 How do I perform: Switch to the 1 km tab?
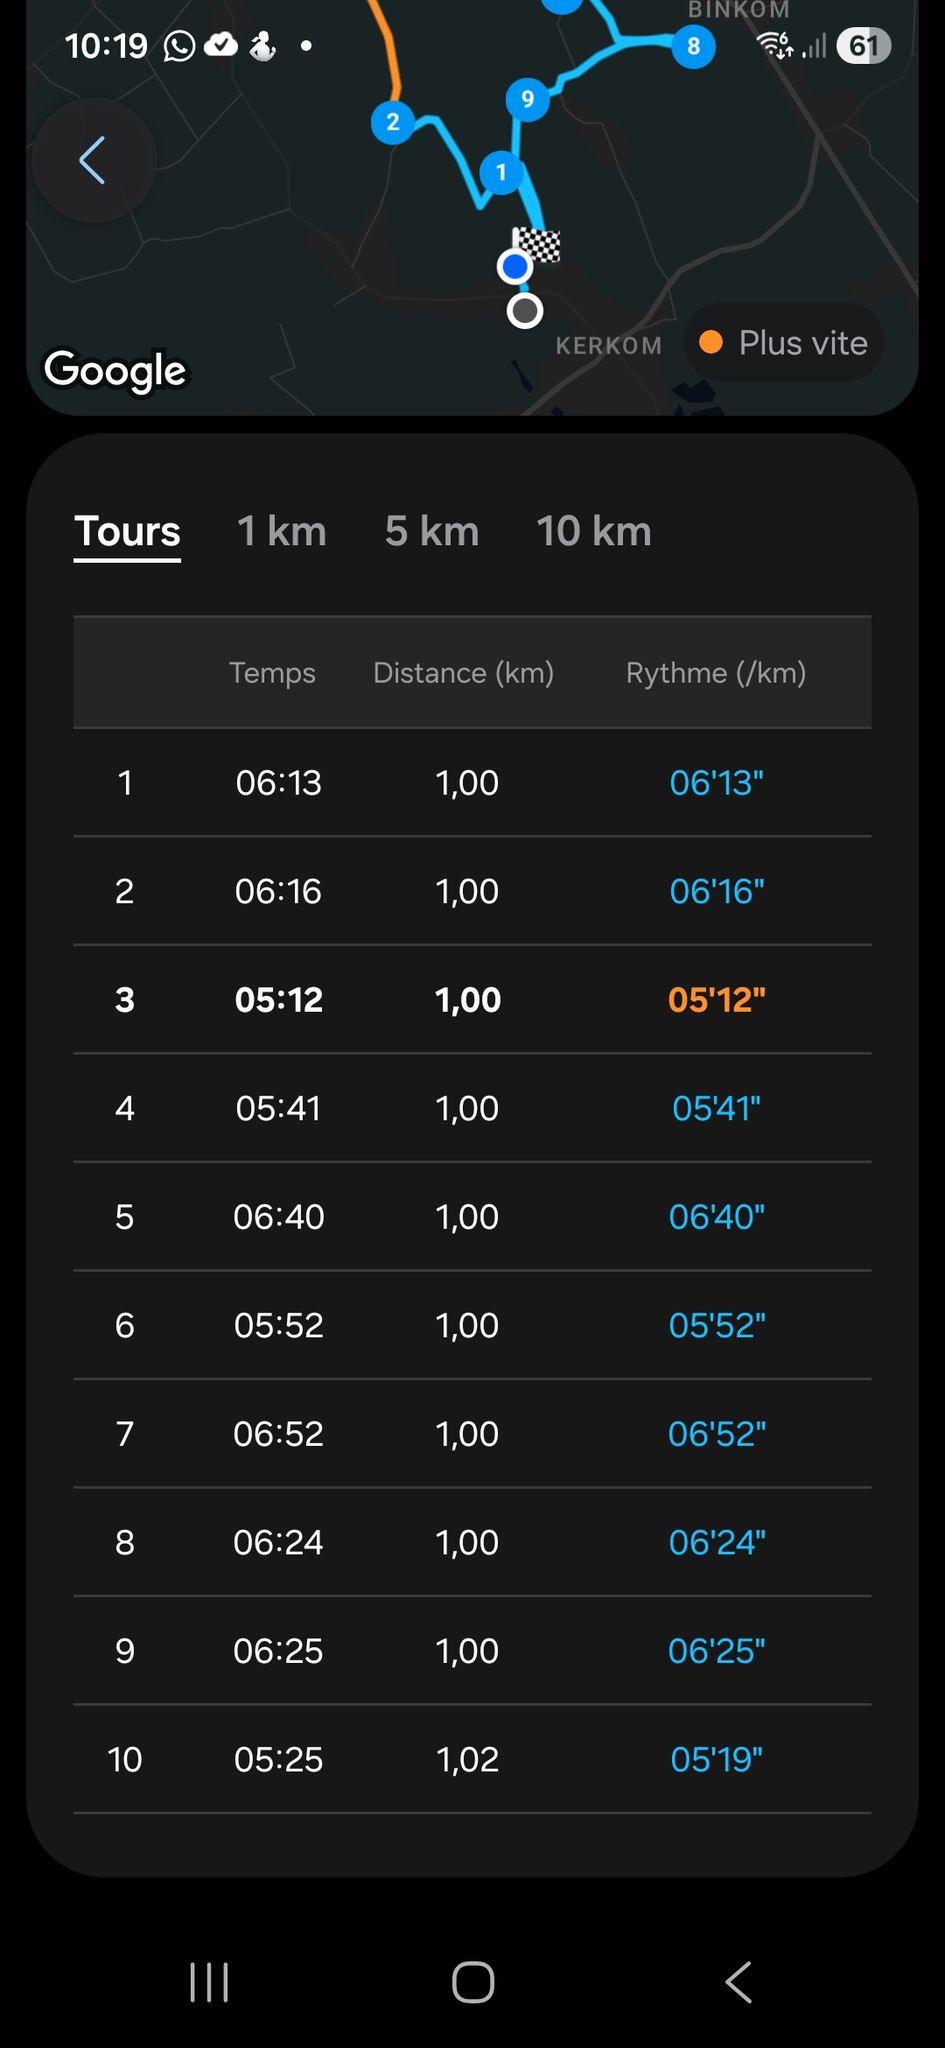[282, 531]
